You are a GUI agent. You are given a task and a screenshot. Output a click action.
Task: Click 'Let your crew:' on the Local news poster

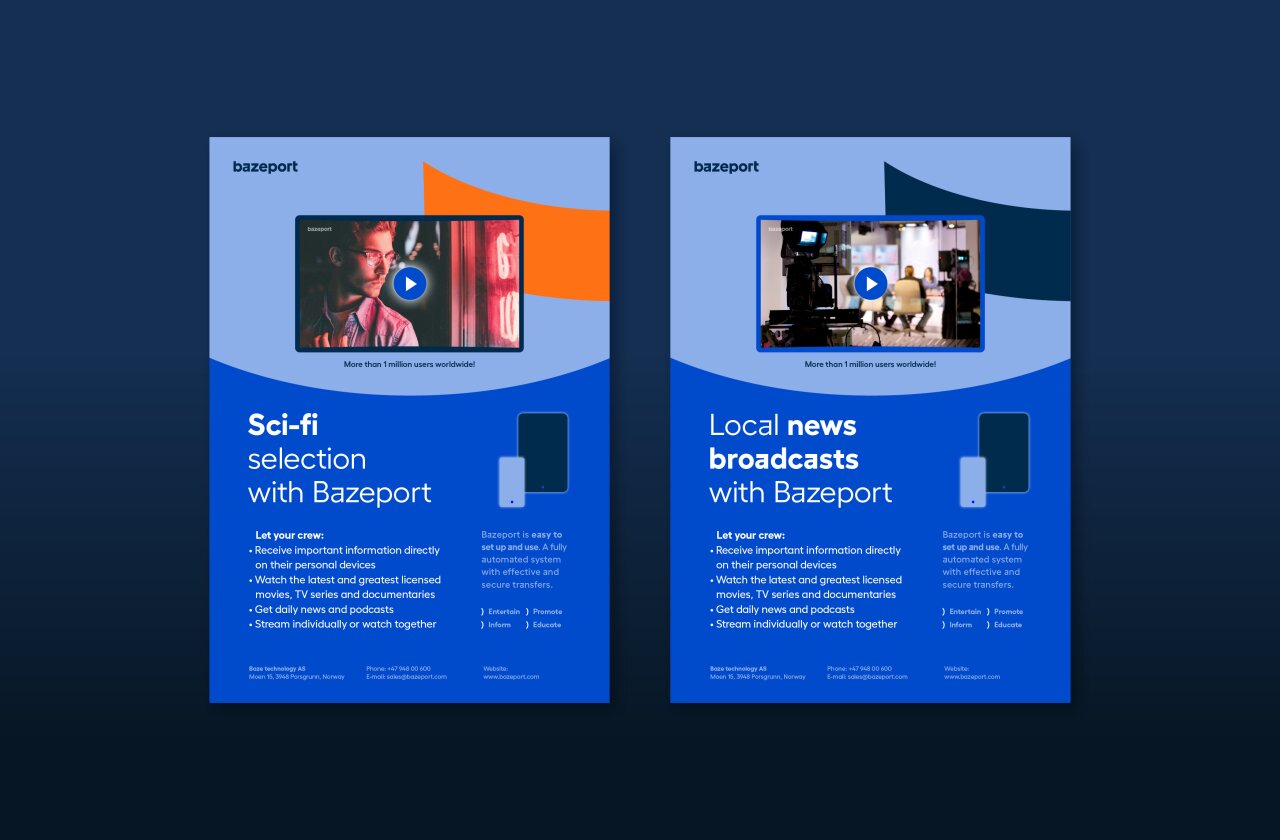click(x=750, y=536)
